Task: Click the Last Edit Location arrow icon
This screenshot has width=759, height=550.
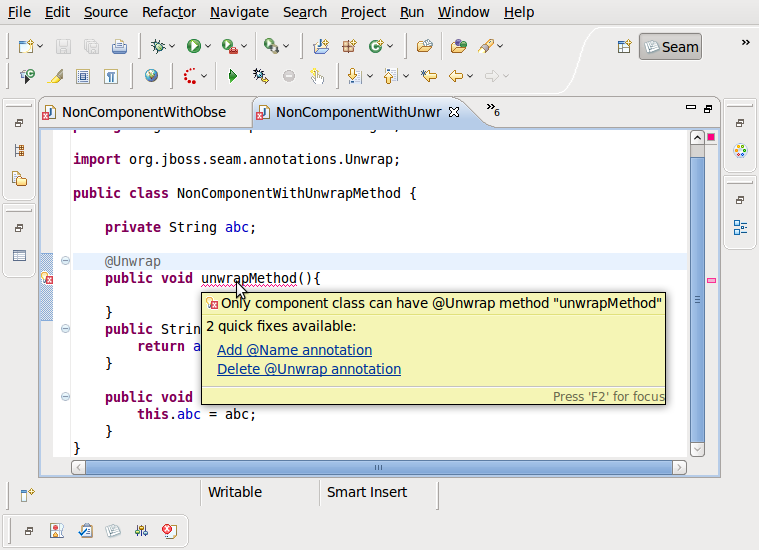Action: point(429,76)
